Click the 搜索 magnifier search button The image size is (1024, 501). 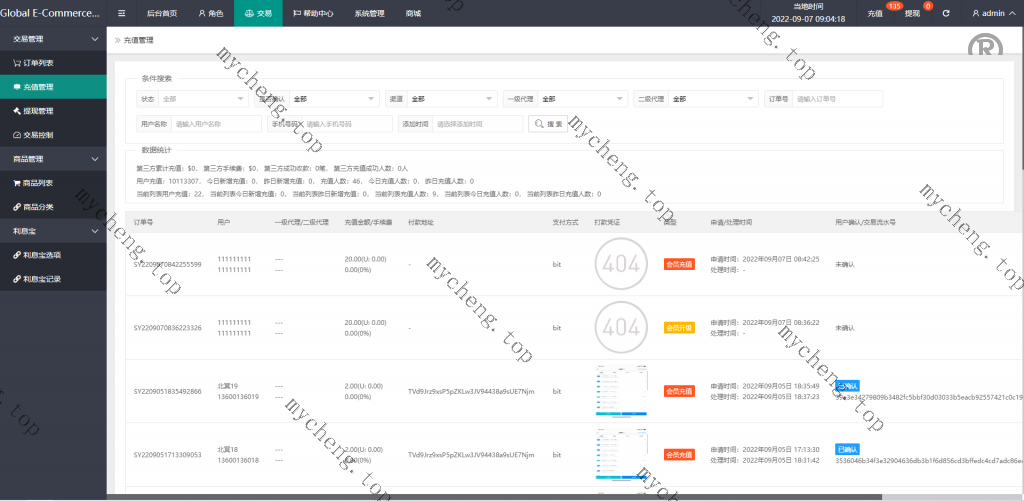[x=549, y=124]
